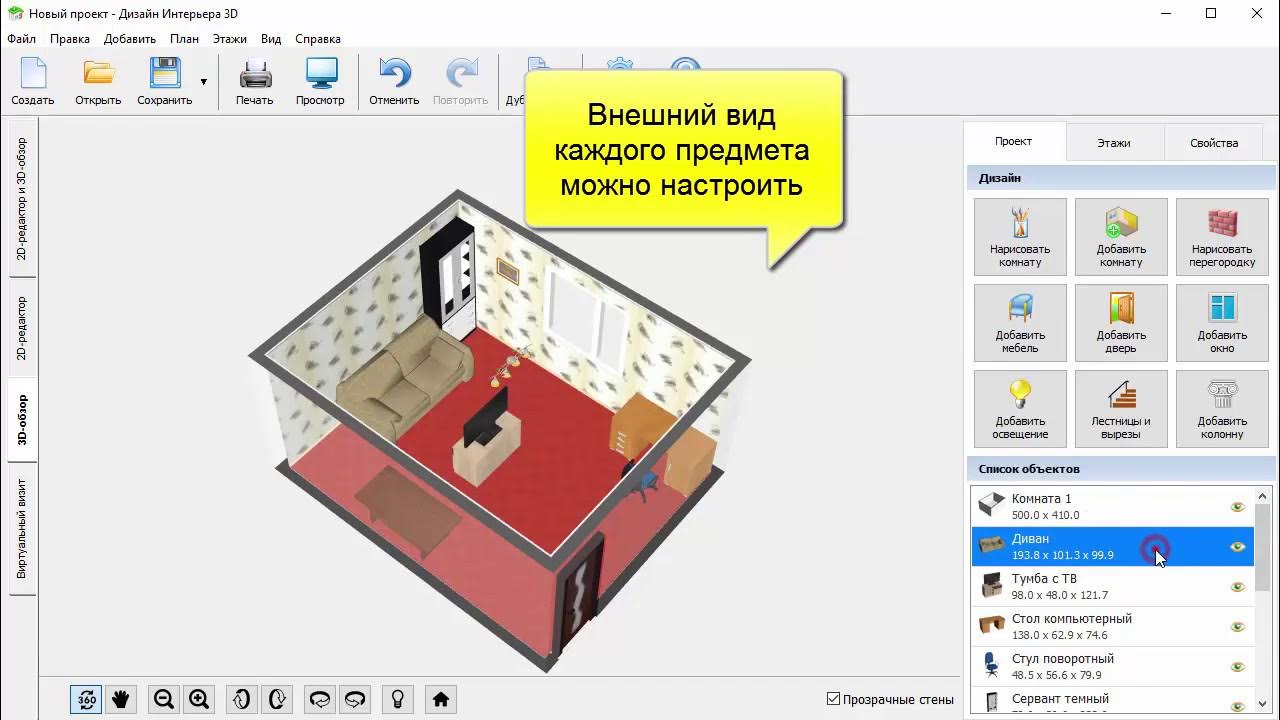Click the dimensions text "193.8 x 101.3 x 99.9"
Viewport: 1280px width, 720px height.
[x=1062, y=555]
